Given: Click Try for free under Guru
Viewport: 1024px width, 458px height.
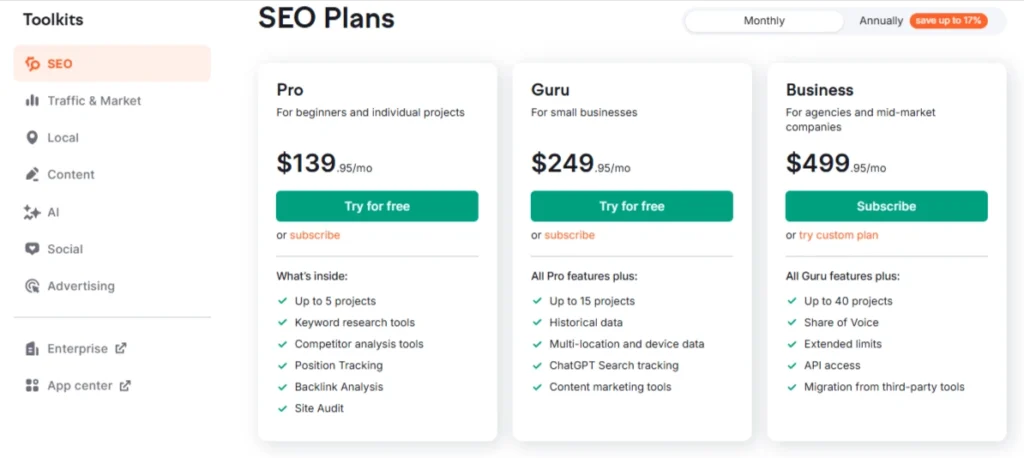Looking at the screenshot, I should (x=632, y=206).
